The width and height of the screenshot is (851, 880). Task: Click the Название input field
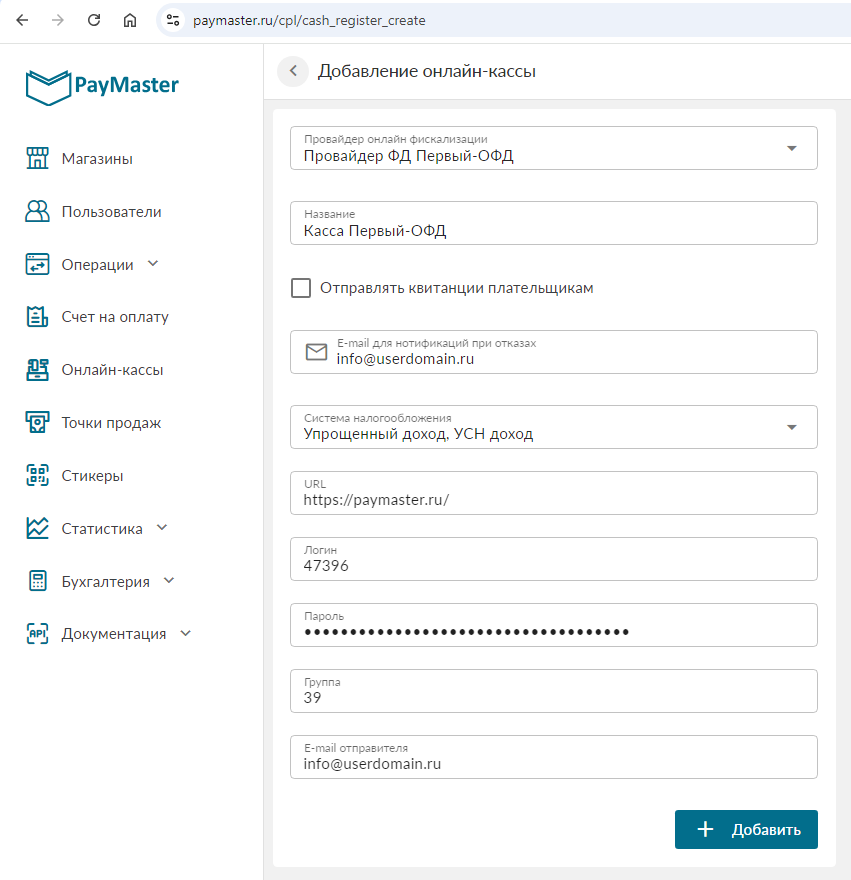tap(553, 223)
